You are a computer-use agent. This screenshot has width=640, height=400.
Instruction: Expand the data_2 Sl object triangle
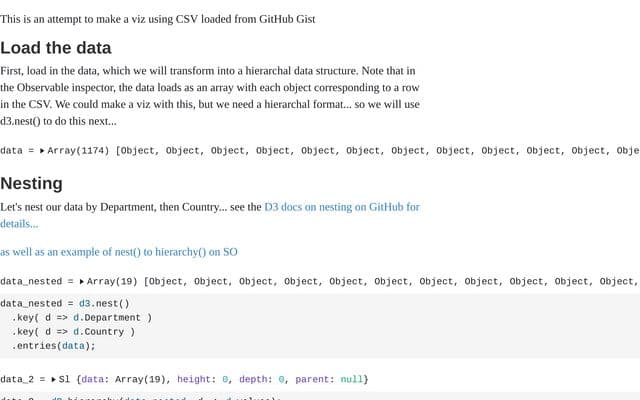click(x=53, y=379)
